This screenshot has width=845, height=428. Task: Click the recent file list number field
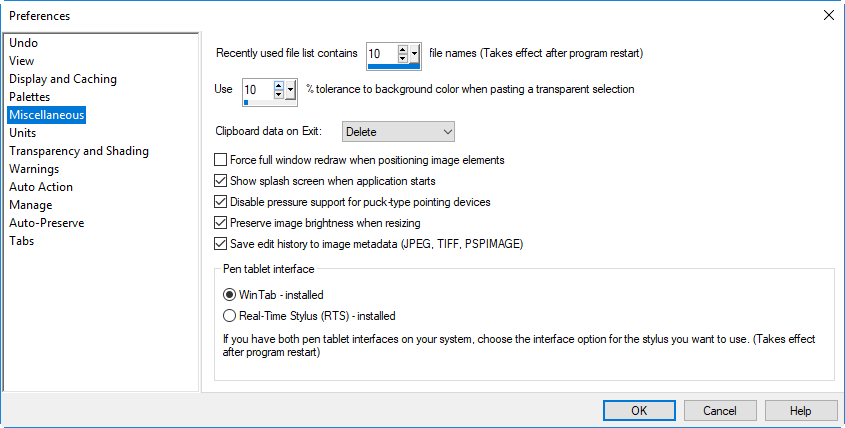pyautogui.click(x=382, y=53)
